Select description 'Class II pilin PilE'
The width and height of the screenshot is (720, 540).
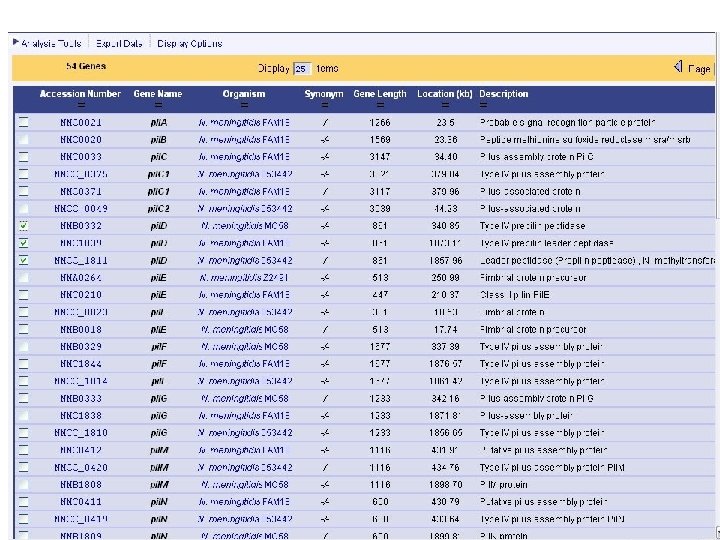coord(515,295)
